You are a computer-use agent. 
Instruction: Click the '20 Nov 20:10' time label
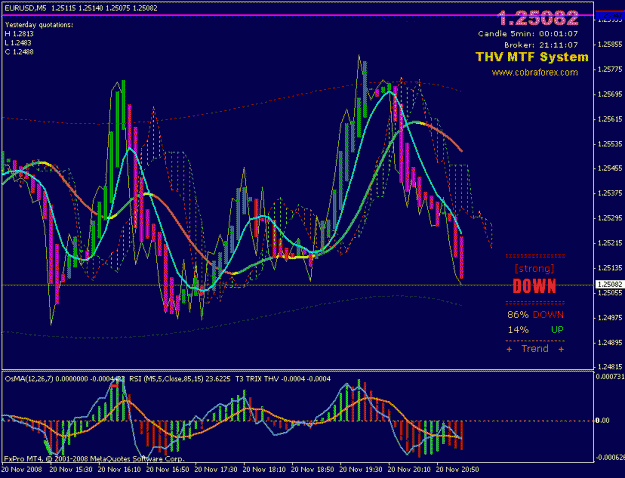(409, 470)
